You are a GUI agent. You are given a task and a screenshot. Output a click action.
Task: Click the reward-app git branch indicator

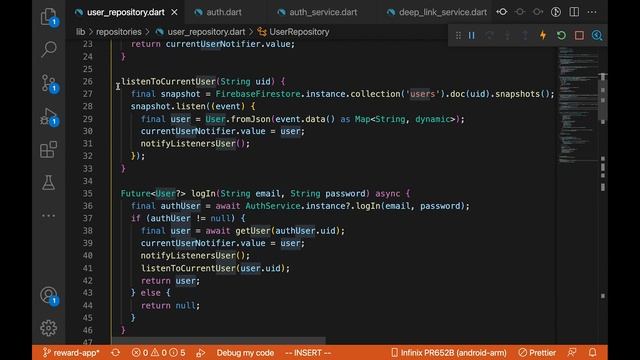click(71, 353)
